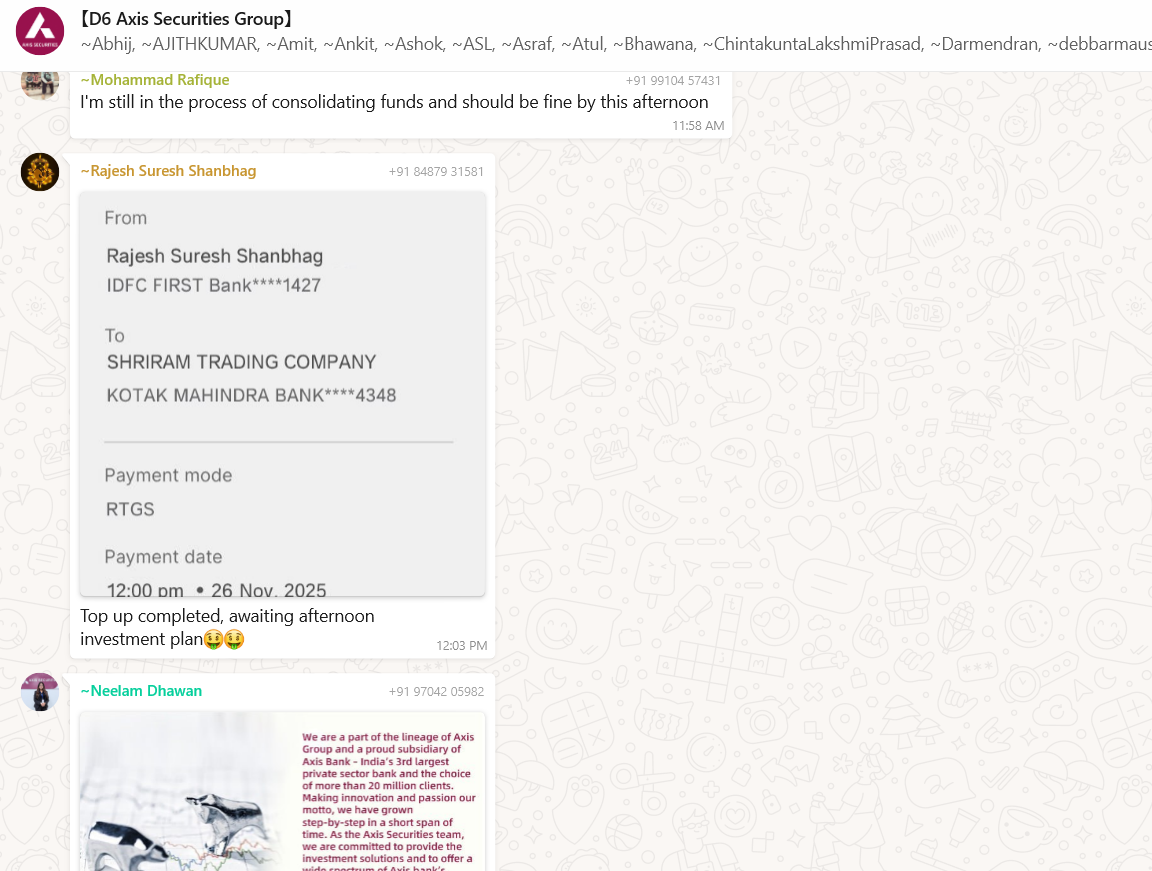The width and height of the screenshot is (1152, 871).
Task: Click phone number +91 84879 31581
Action: tap(436, 172)
